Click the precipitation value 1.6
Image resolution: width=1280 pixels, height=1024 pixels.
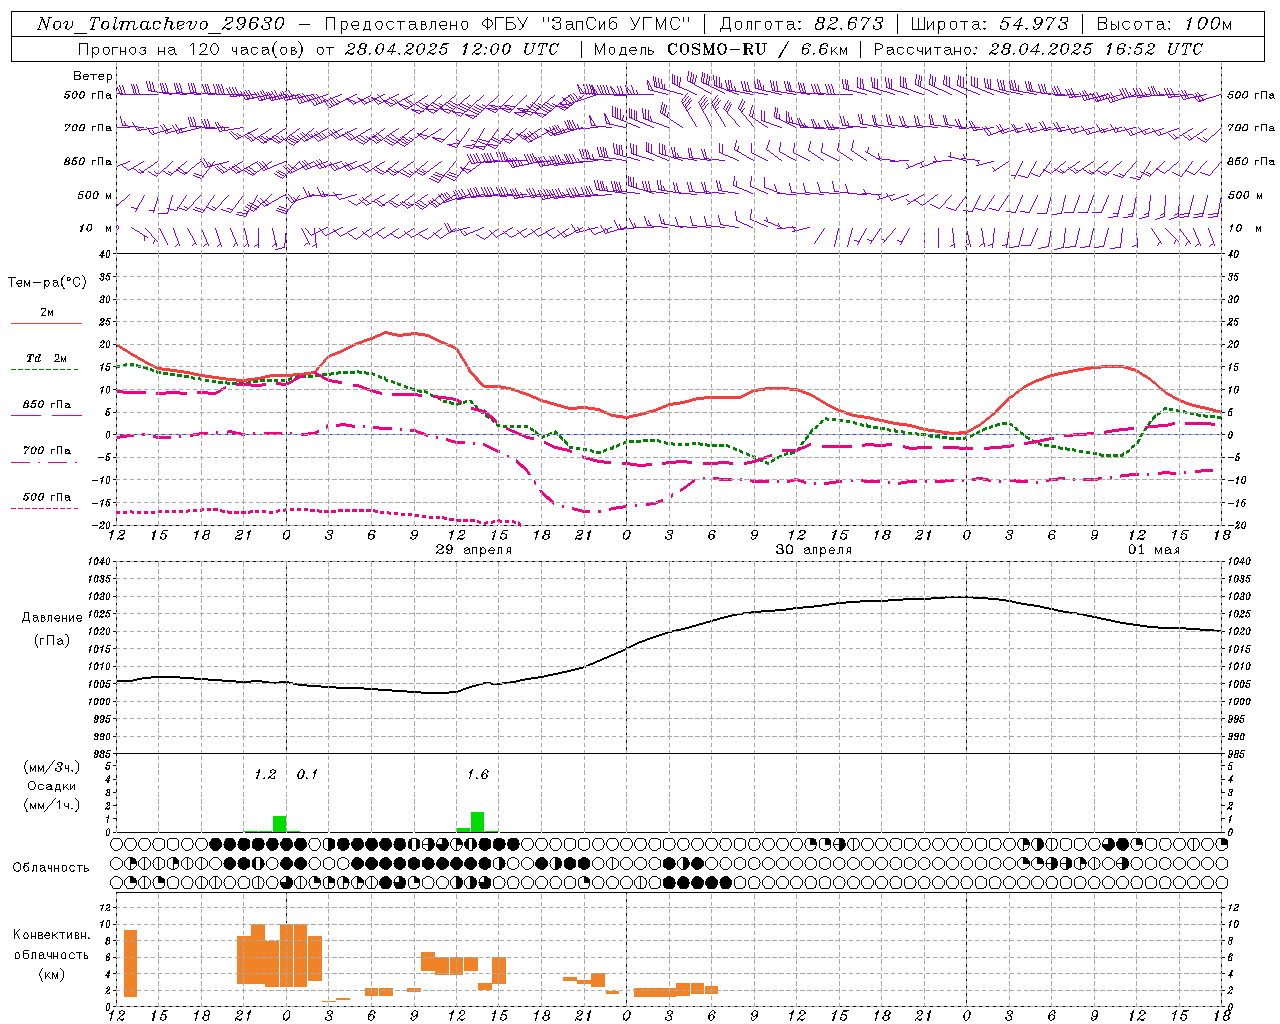tap(478, 775)
